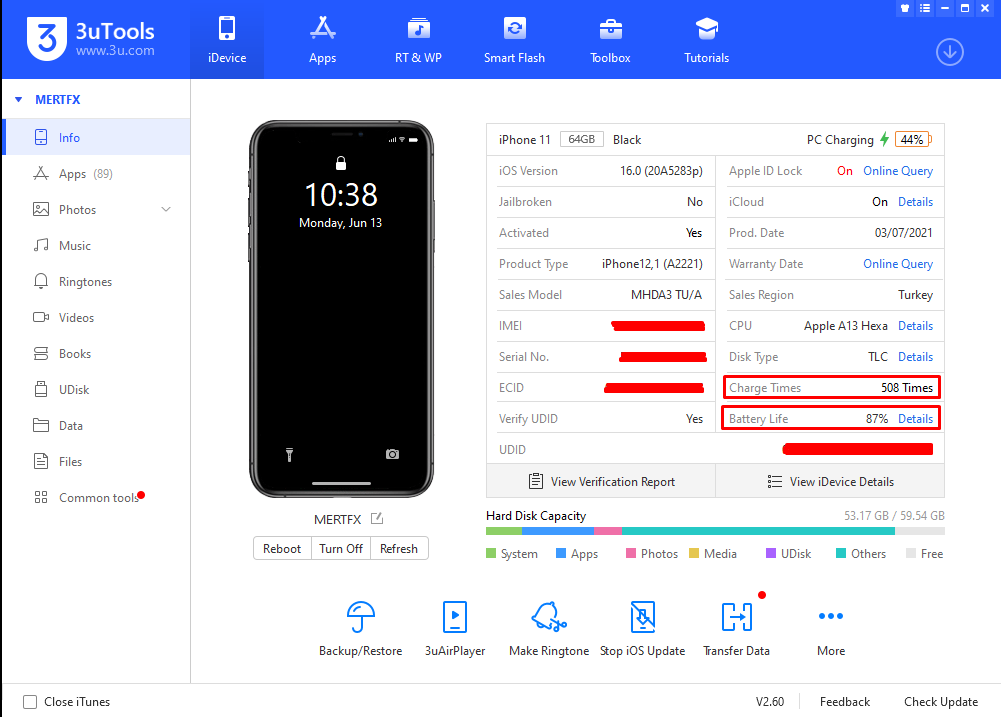1001x717 pixels.
Task: Open the RT & WP tab
Action: point(418,40)
